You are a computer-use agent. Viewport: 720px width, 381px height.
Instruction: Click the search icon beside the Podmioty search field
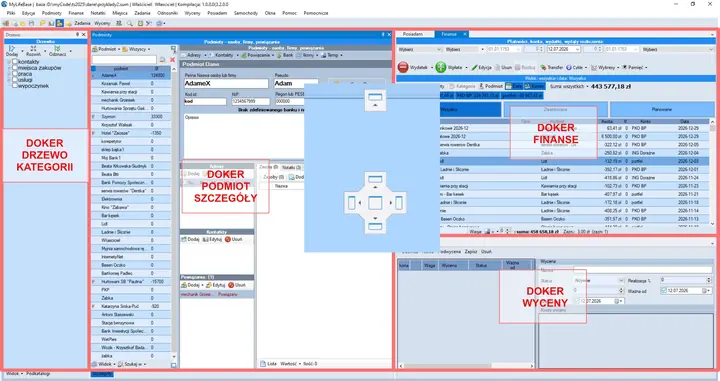162,60
